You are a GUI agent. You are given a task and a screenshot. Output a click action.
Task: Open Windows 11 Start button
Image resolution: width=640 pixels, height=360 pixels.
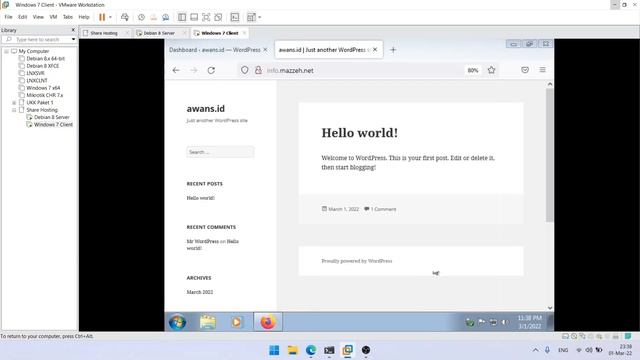tap(274, 350)
